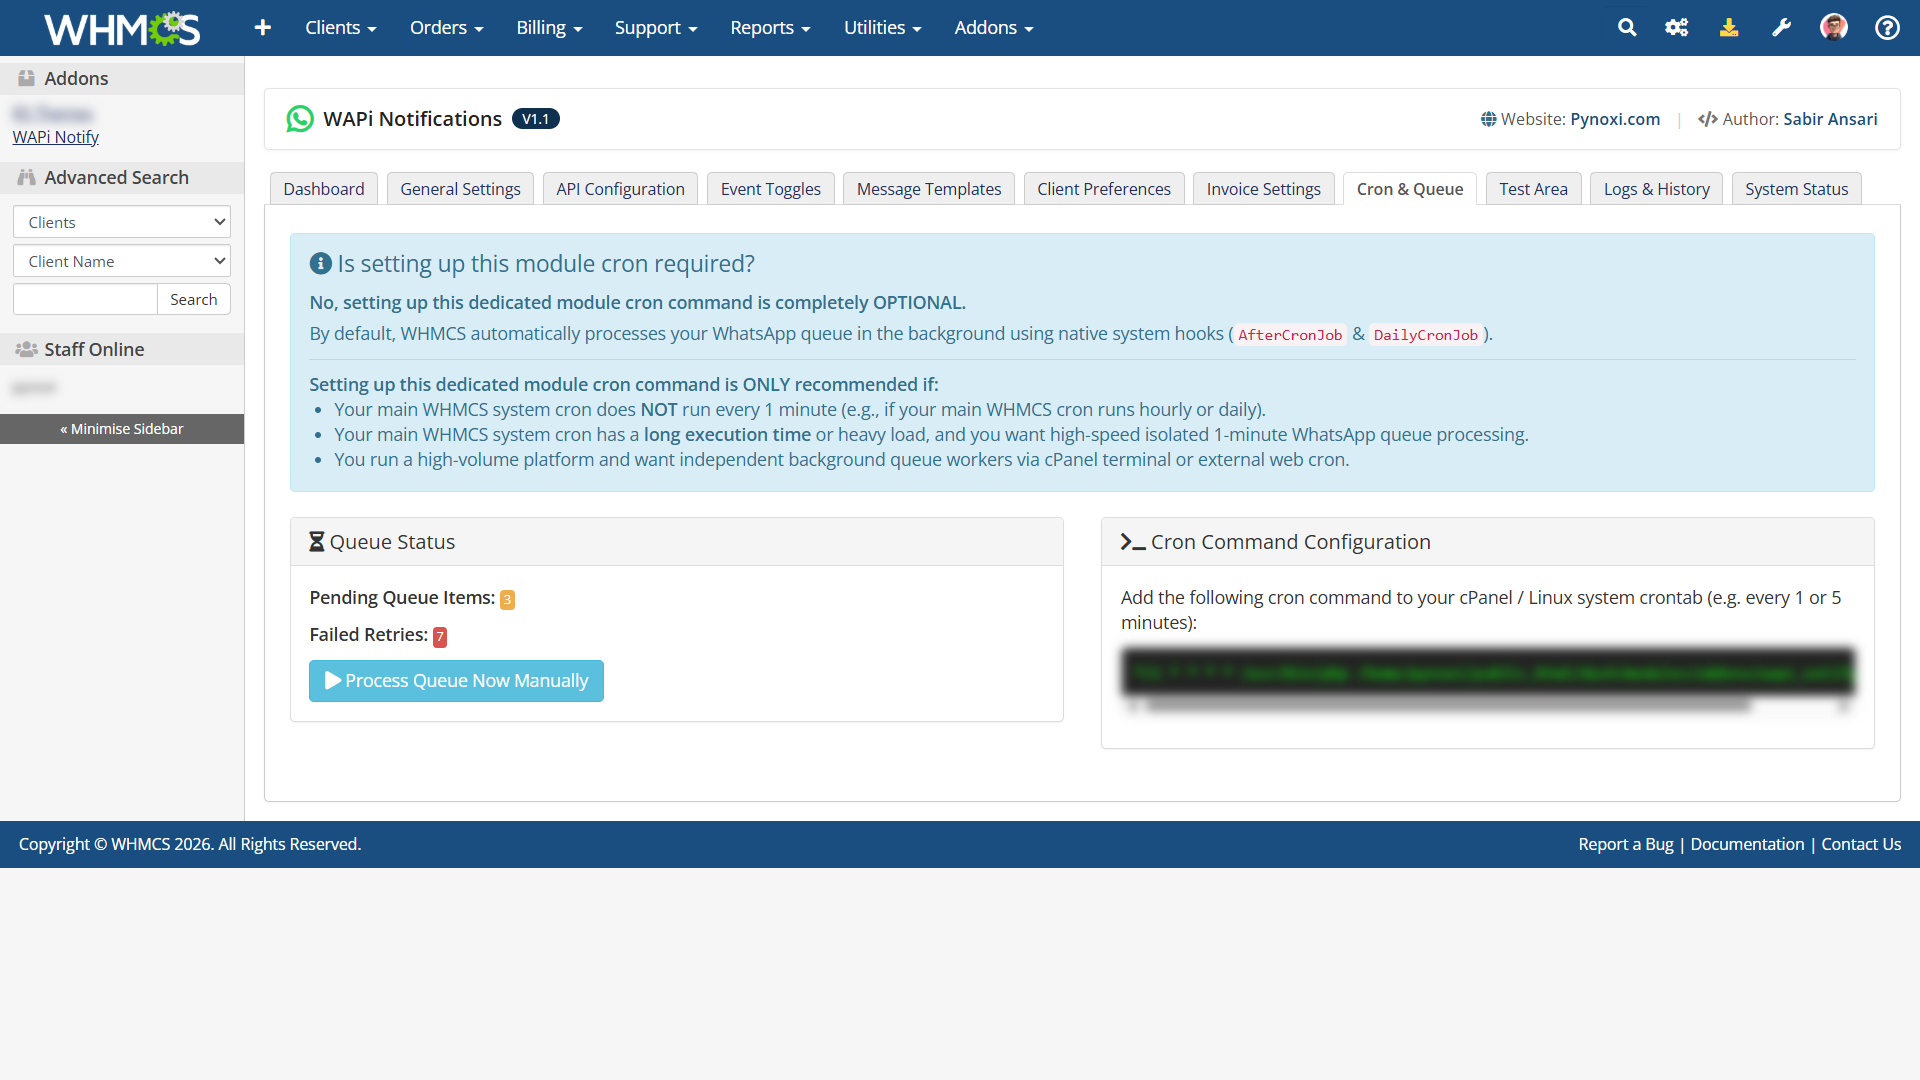
Task: Expand the Support menu
Action: point(656,28)
